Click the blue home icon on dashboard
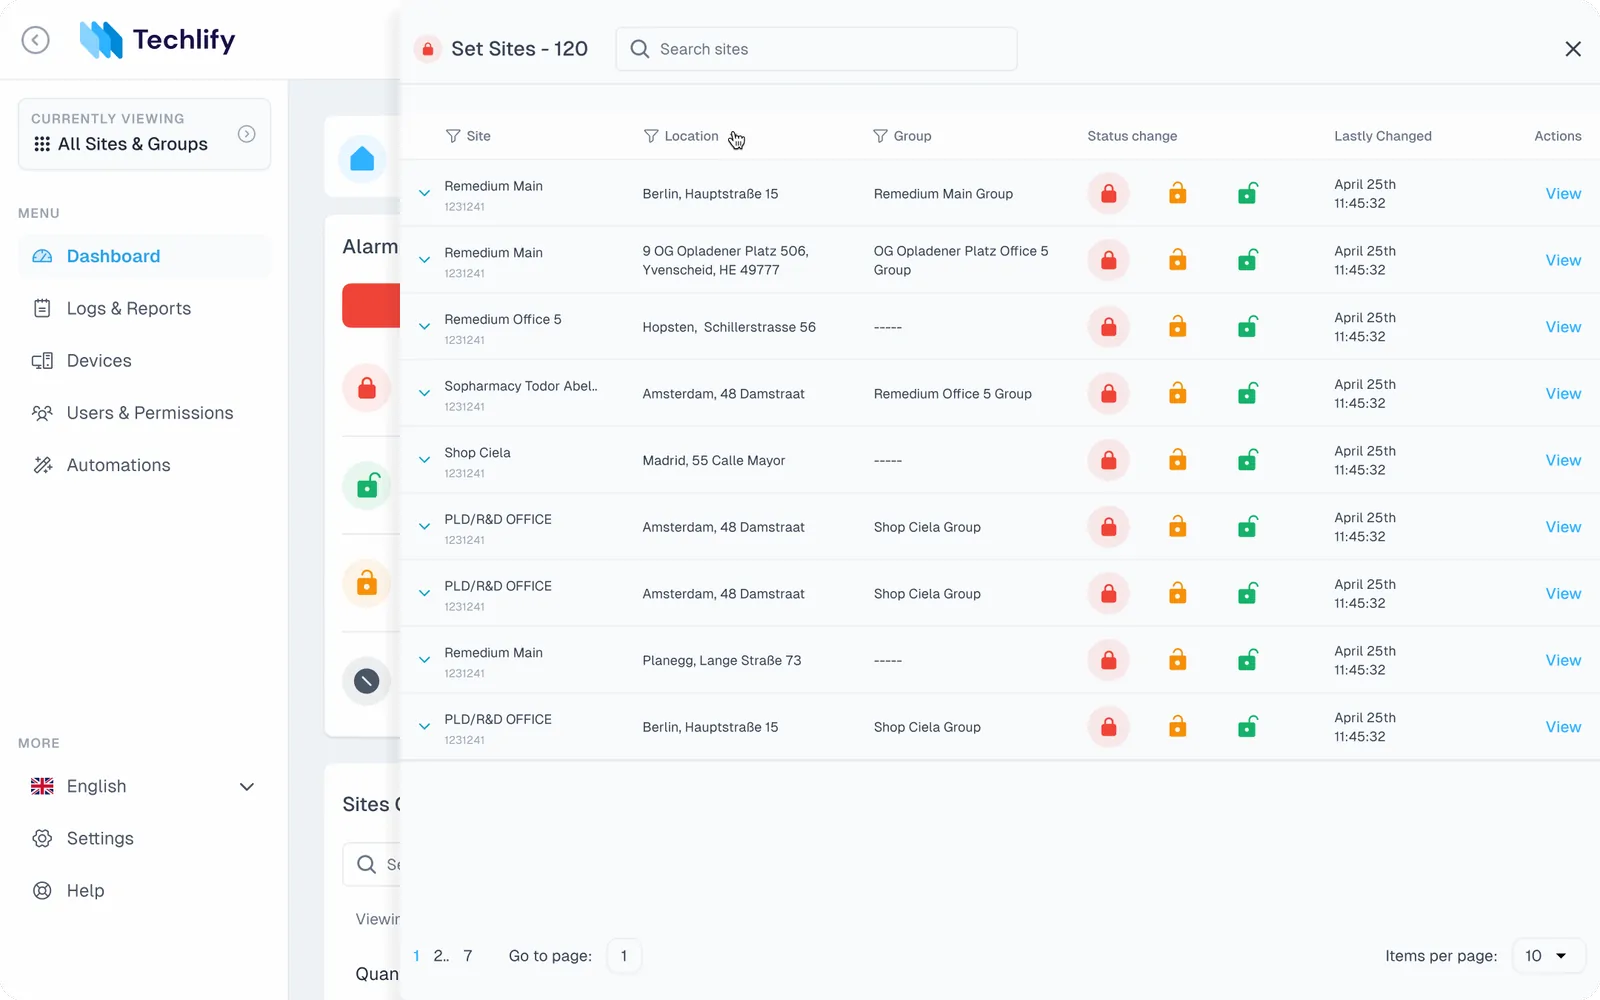This screenshot has width=1600, height=1000. 362,158
